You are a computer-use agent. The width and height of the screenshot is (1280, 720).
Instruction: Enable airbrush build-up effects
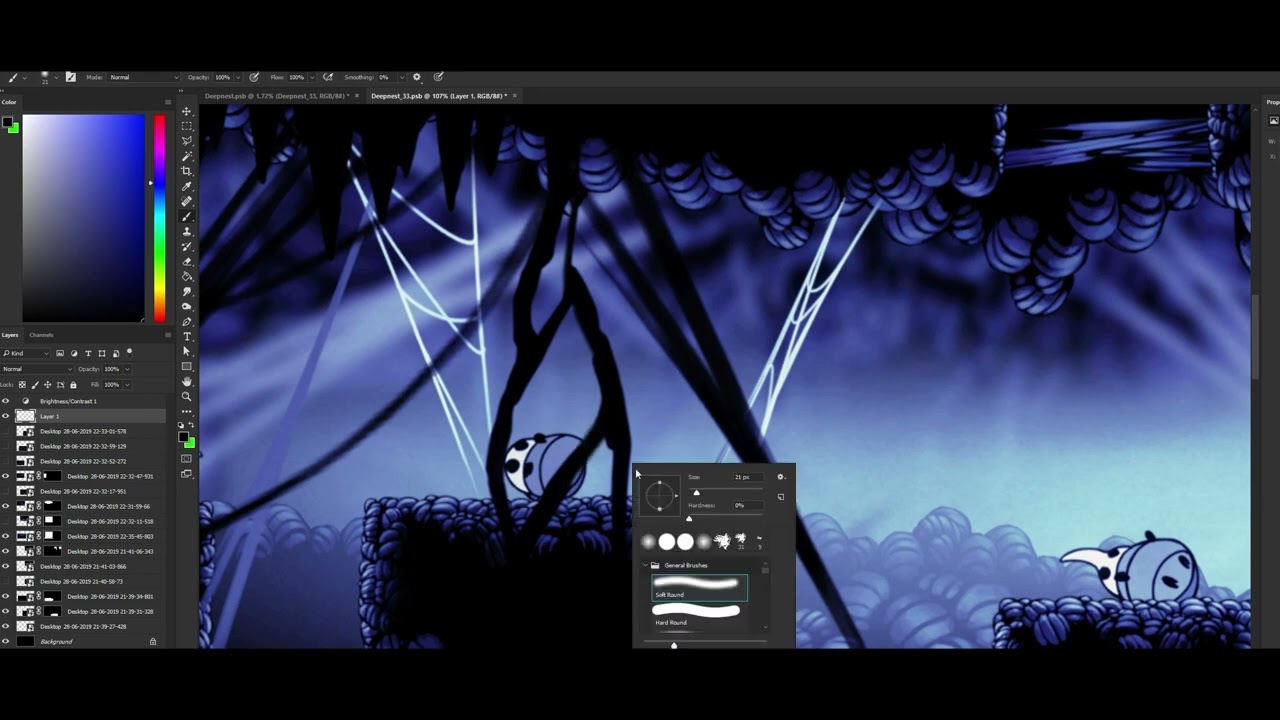pyautogui.click(x=328, y=77)
